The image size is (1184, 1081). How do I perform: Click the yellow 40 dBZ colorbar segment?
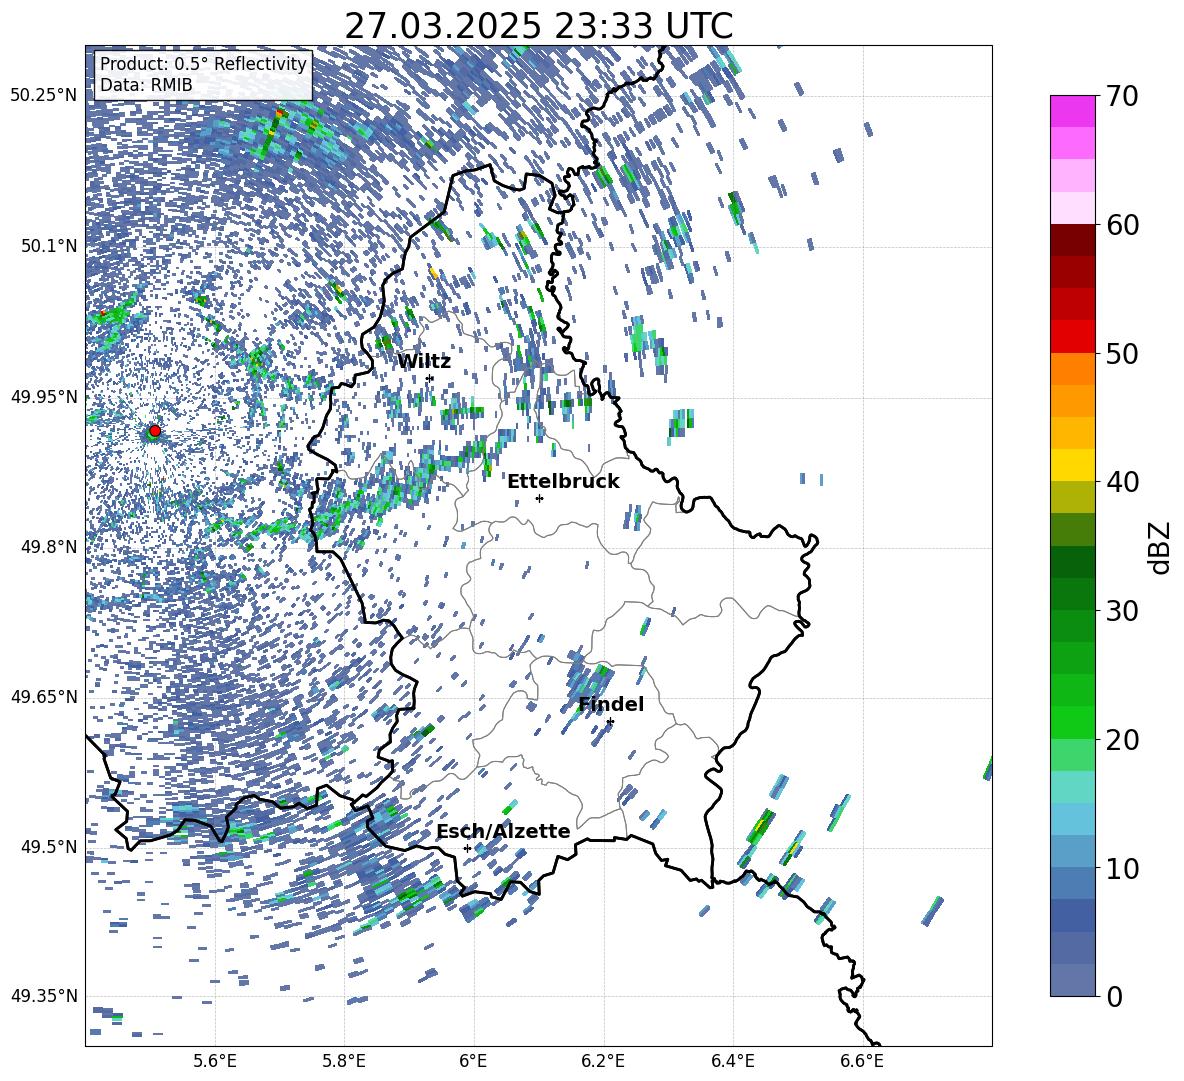point(1072,465)
